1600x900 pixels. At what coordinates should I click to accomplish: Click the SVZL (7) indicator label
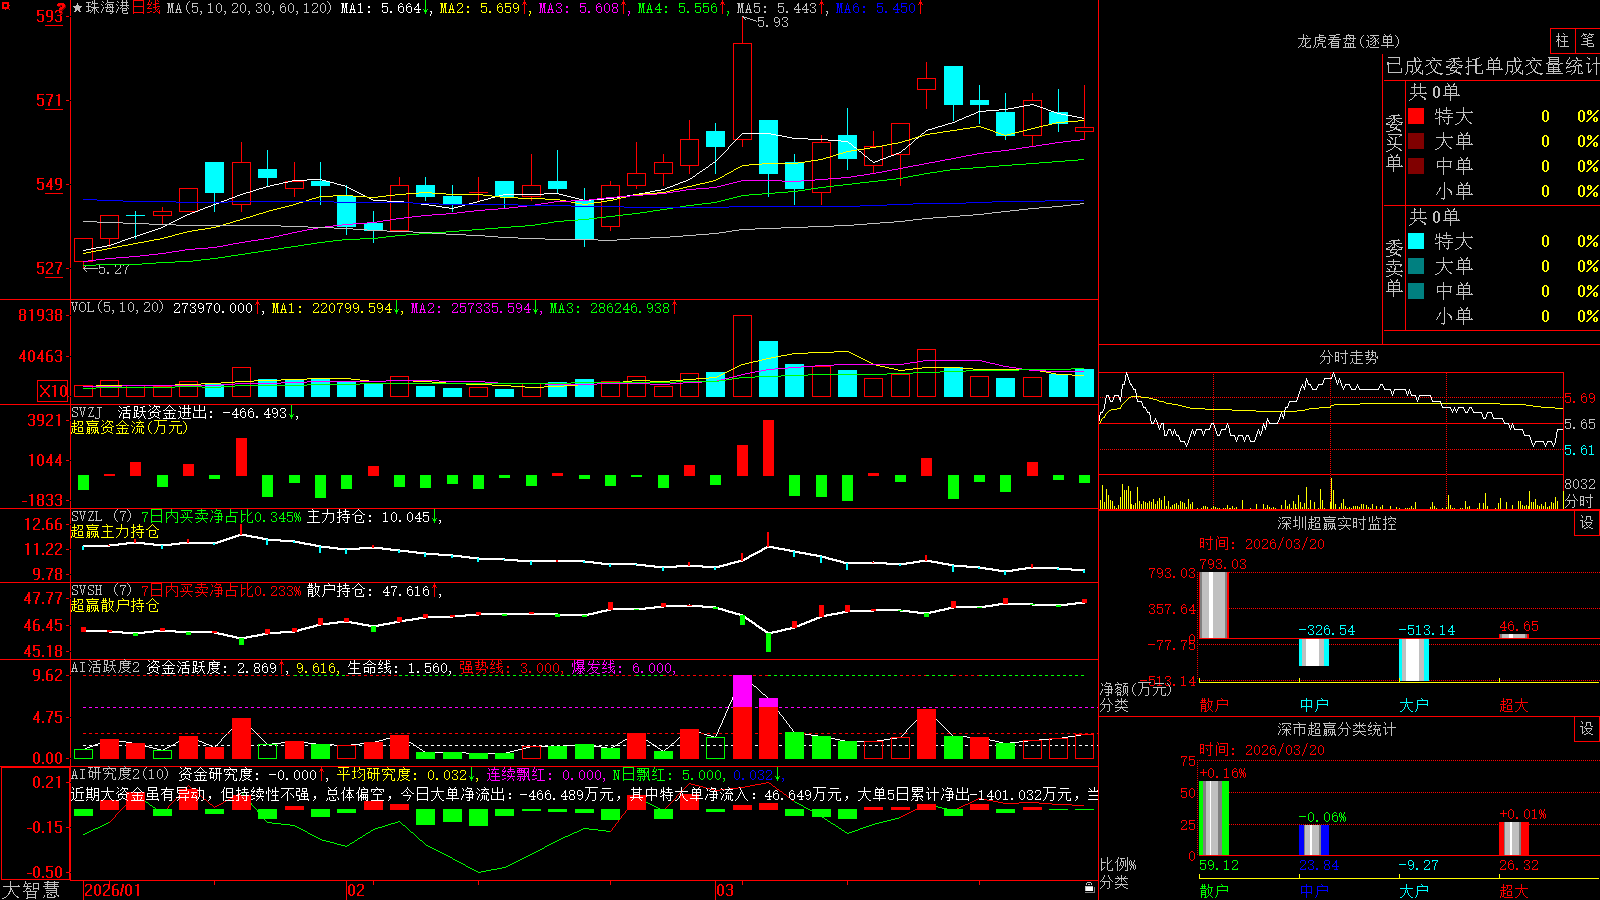pos(101,516)
